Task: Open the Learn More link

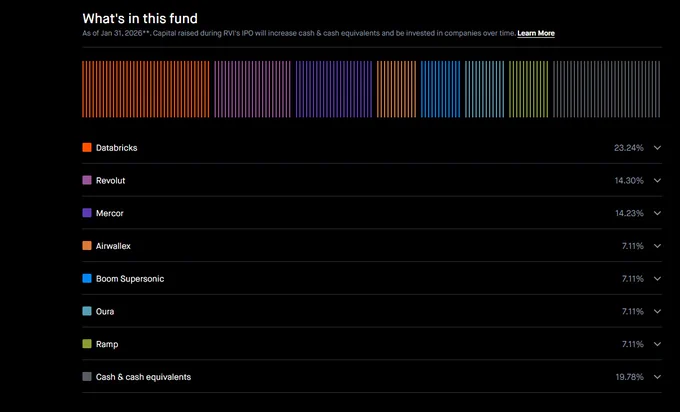Action: click(x=536, y=33)
